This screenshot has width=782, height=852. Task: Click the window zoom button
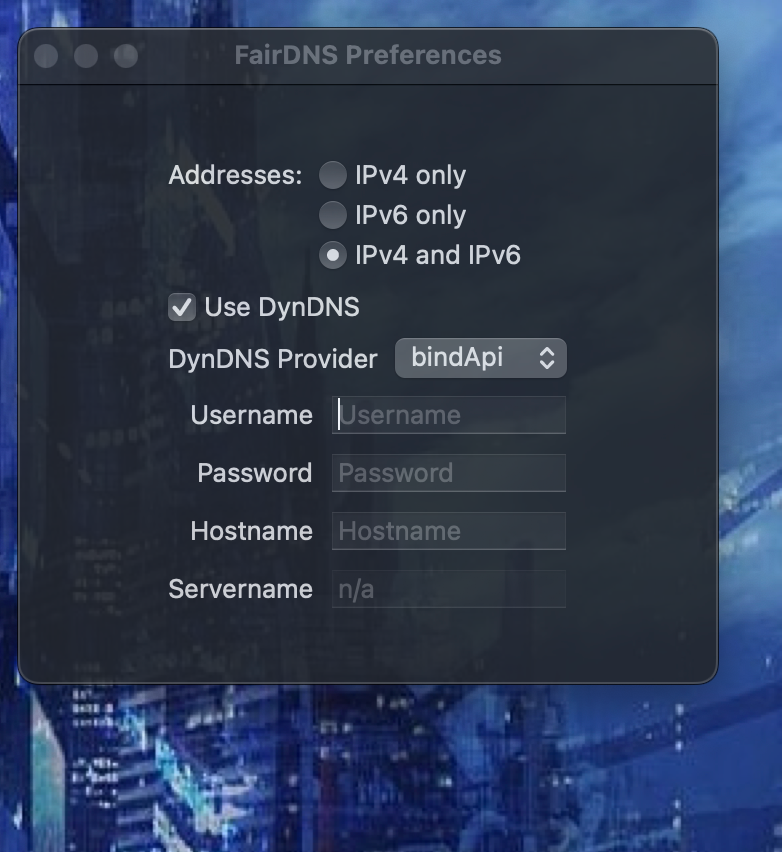pyautogui.click(x=126, y=56)
